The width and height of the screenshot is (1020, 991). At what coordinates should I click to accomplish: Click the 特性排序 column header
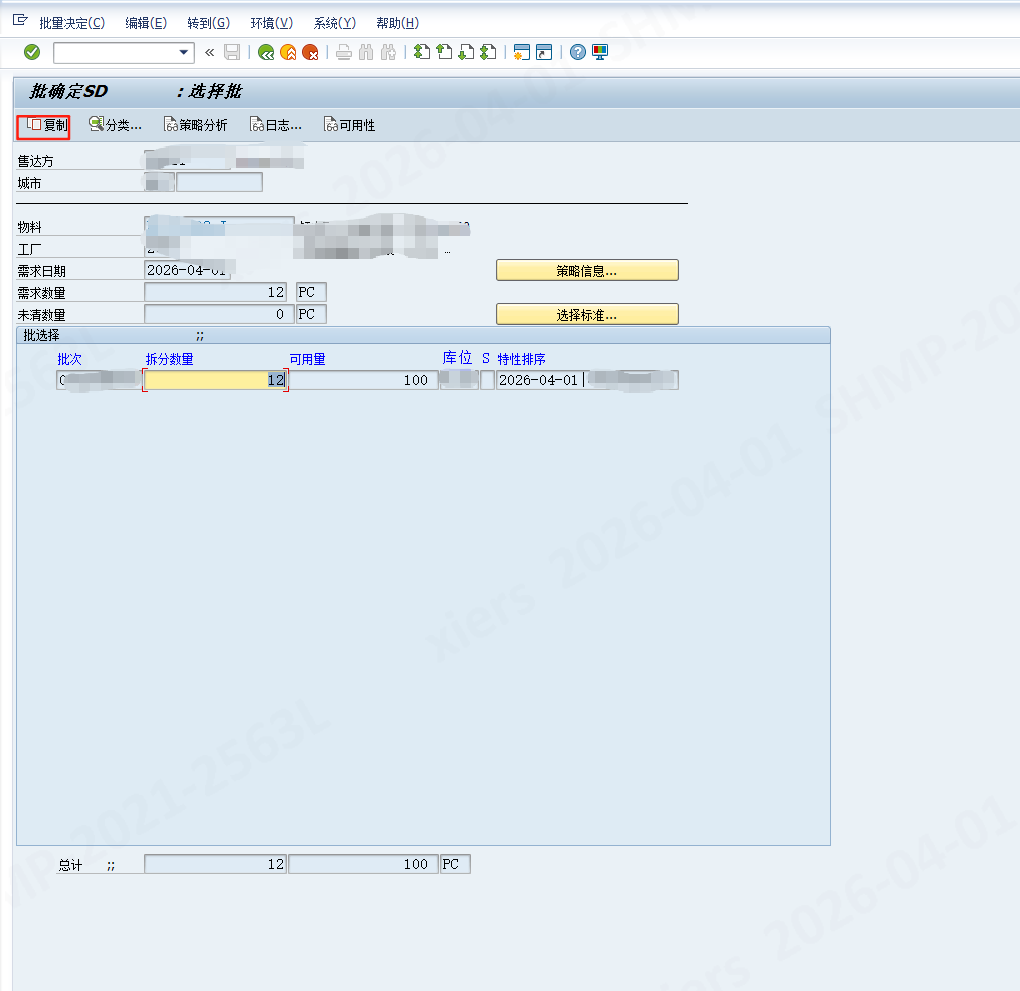click(521, 359)
